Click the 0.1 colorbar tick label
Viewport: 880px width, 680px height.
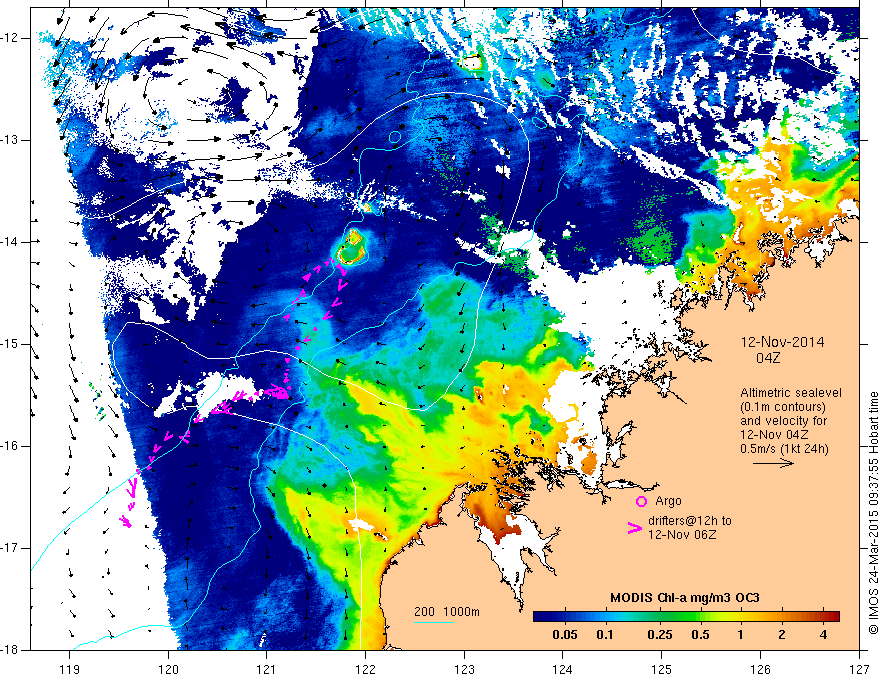point(605,635)
